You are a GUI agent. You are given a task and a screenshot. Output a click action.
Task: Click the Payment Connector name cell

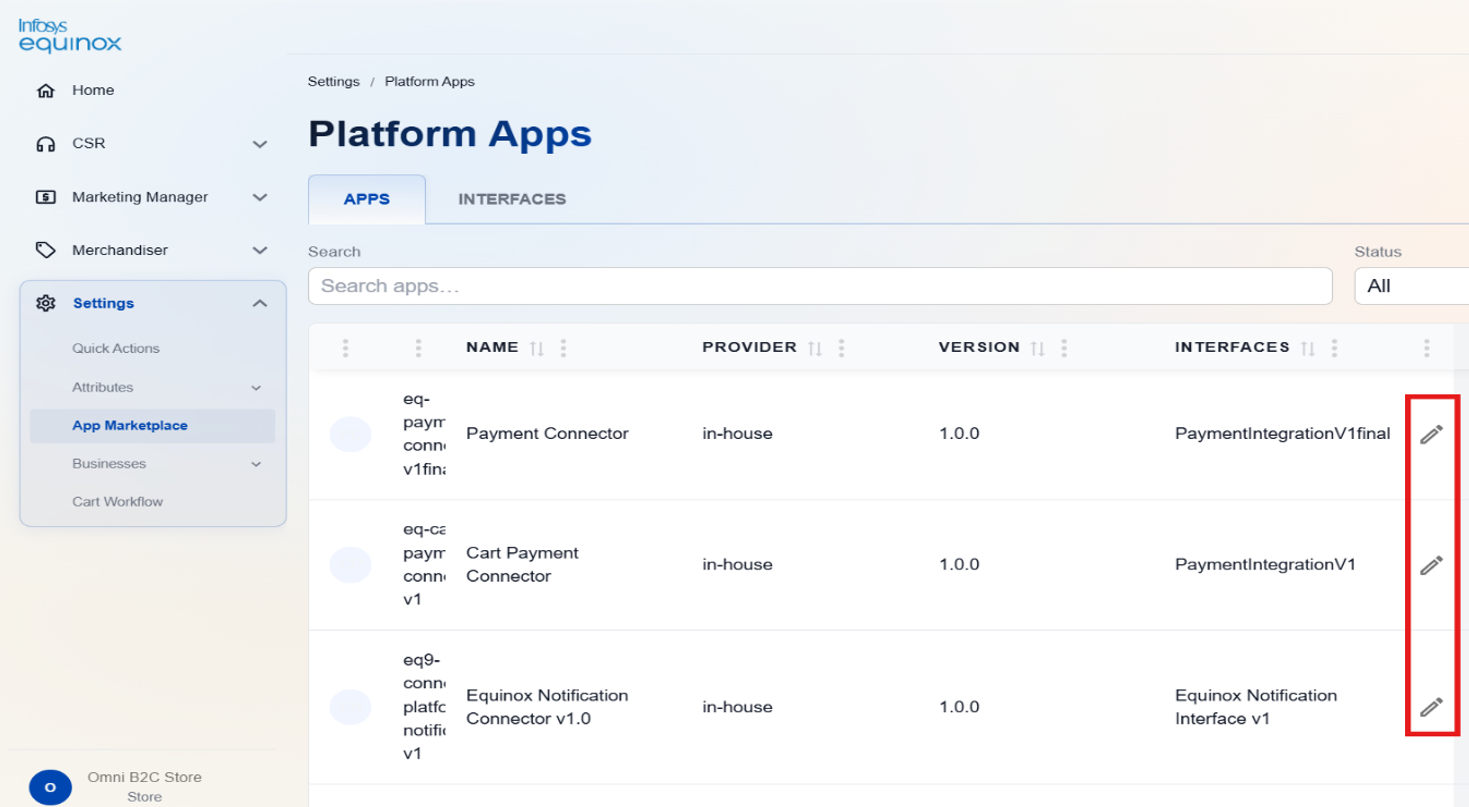point(548,434)
